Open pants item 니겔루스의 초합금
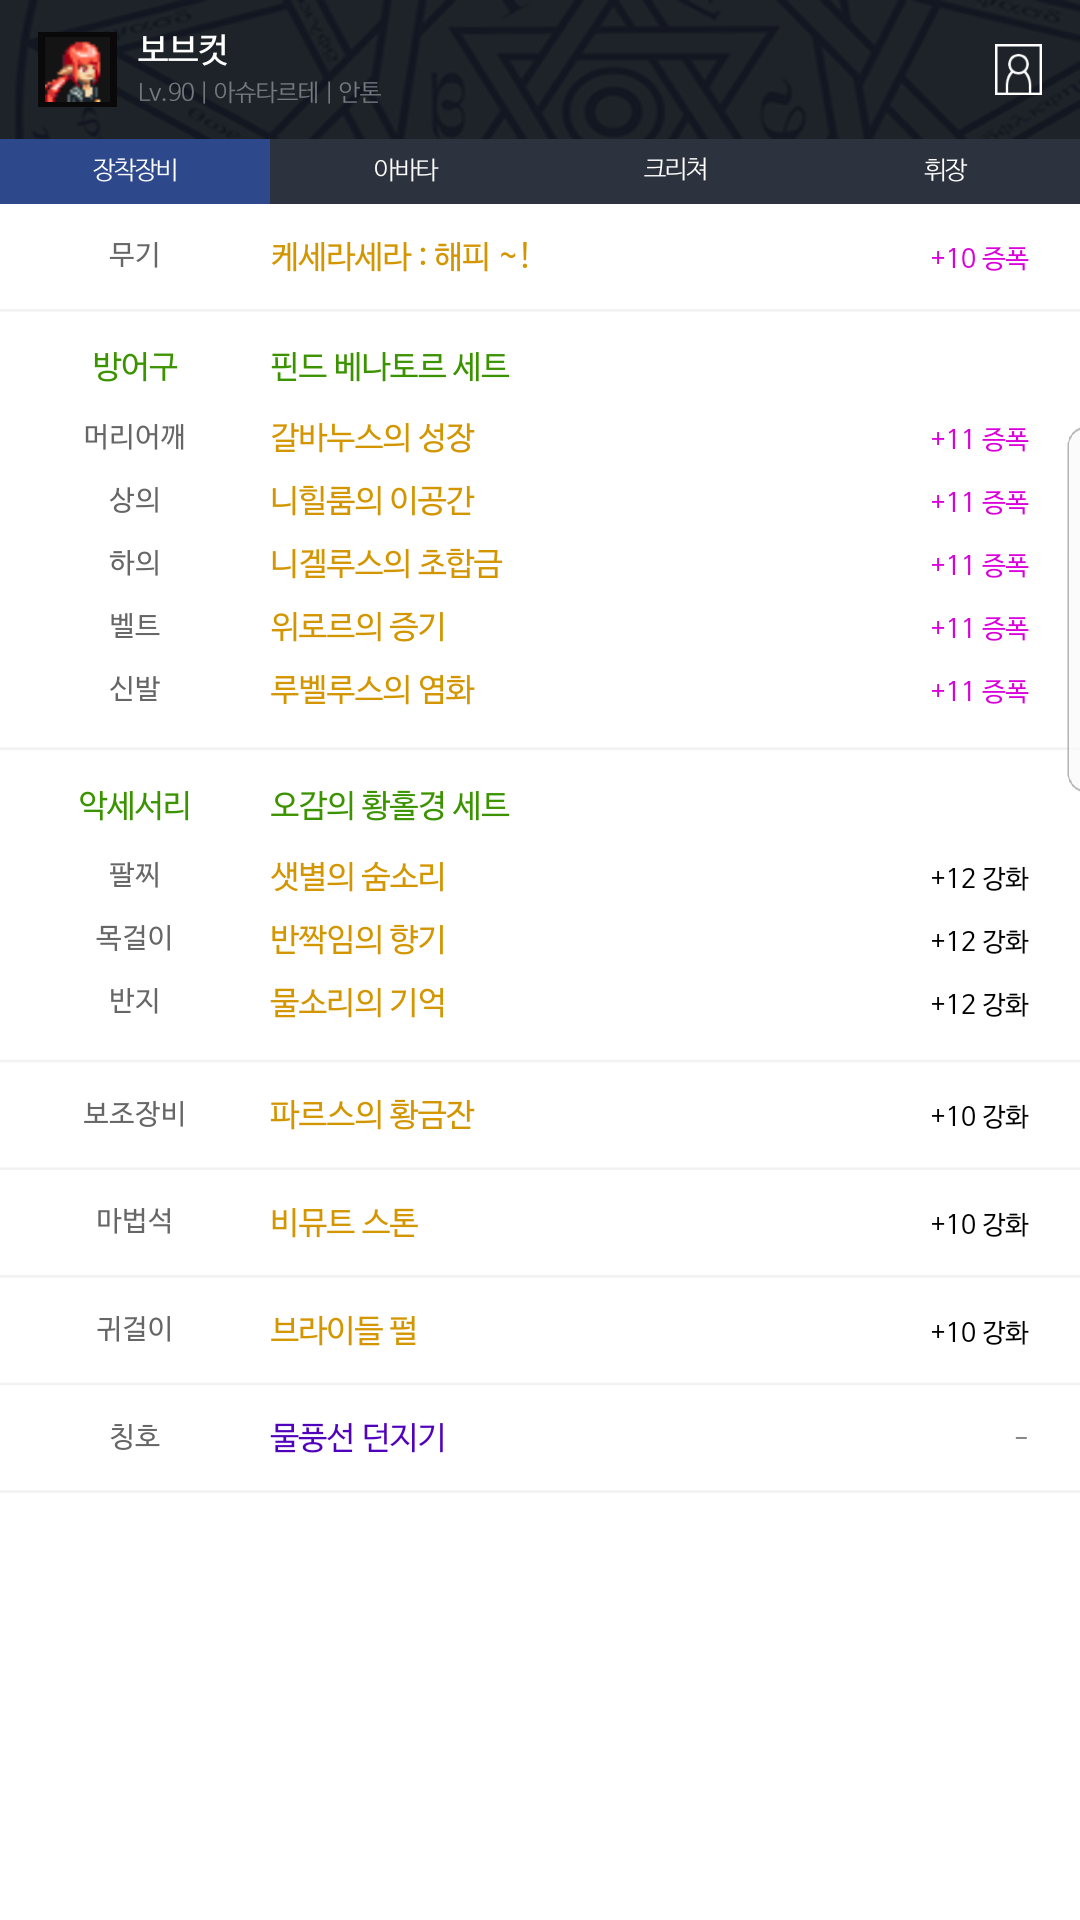This screenshot has height=1920, width=1080. (x=386, y=563)
